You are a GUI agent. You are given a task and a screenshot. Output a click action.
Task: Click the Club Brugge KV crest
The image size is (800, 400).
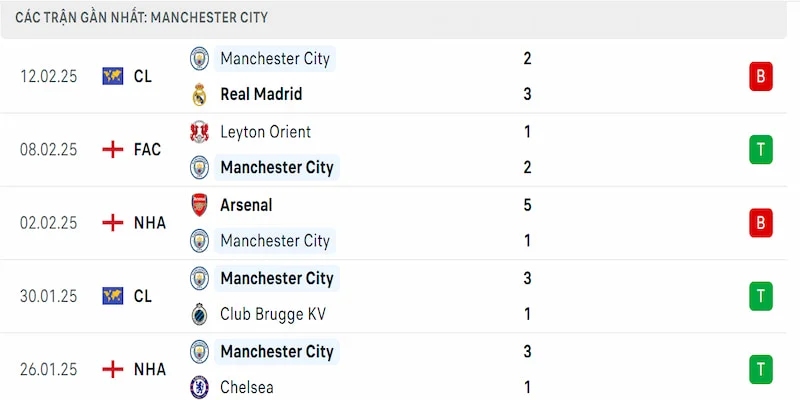point(200,314)
